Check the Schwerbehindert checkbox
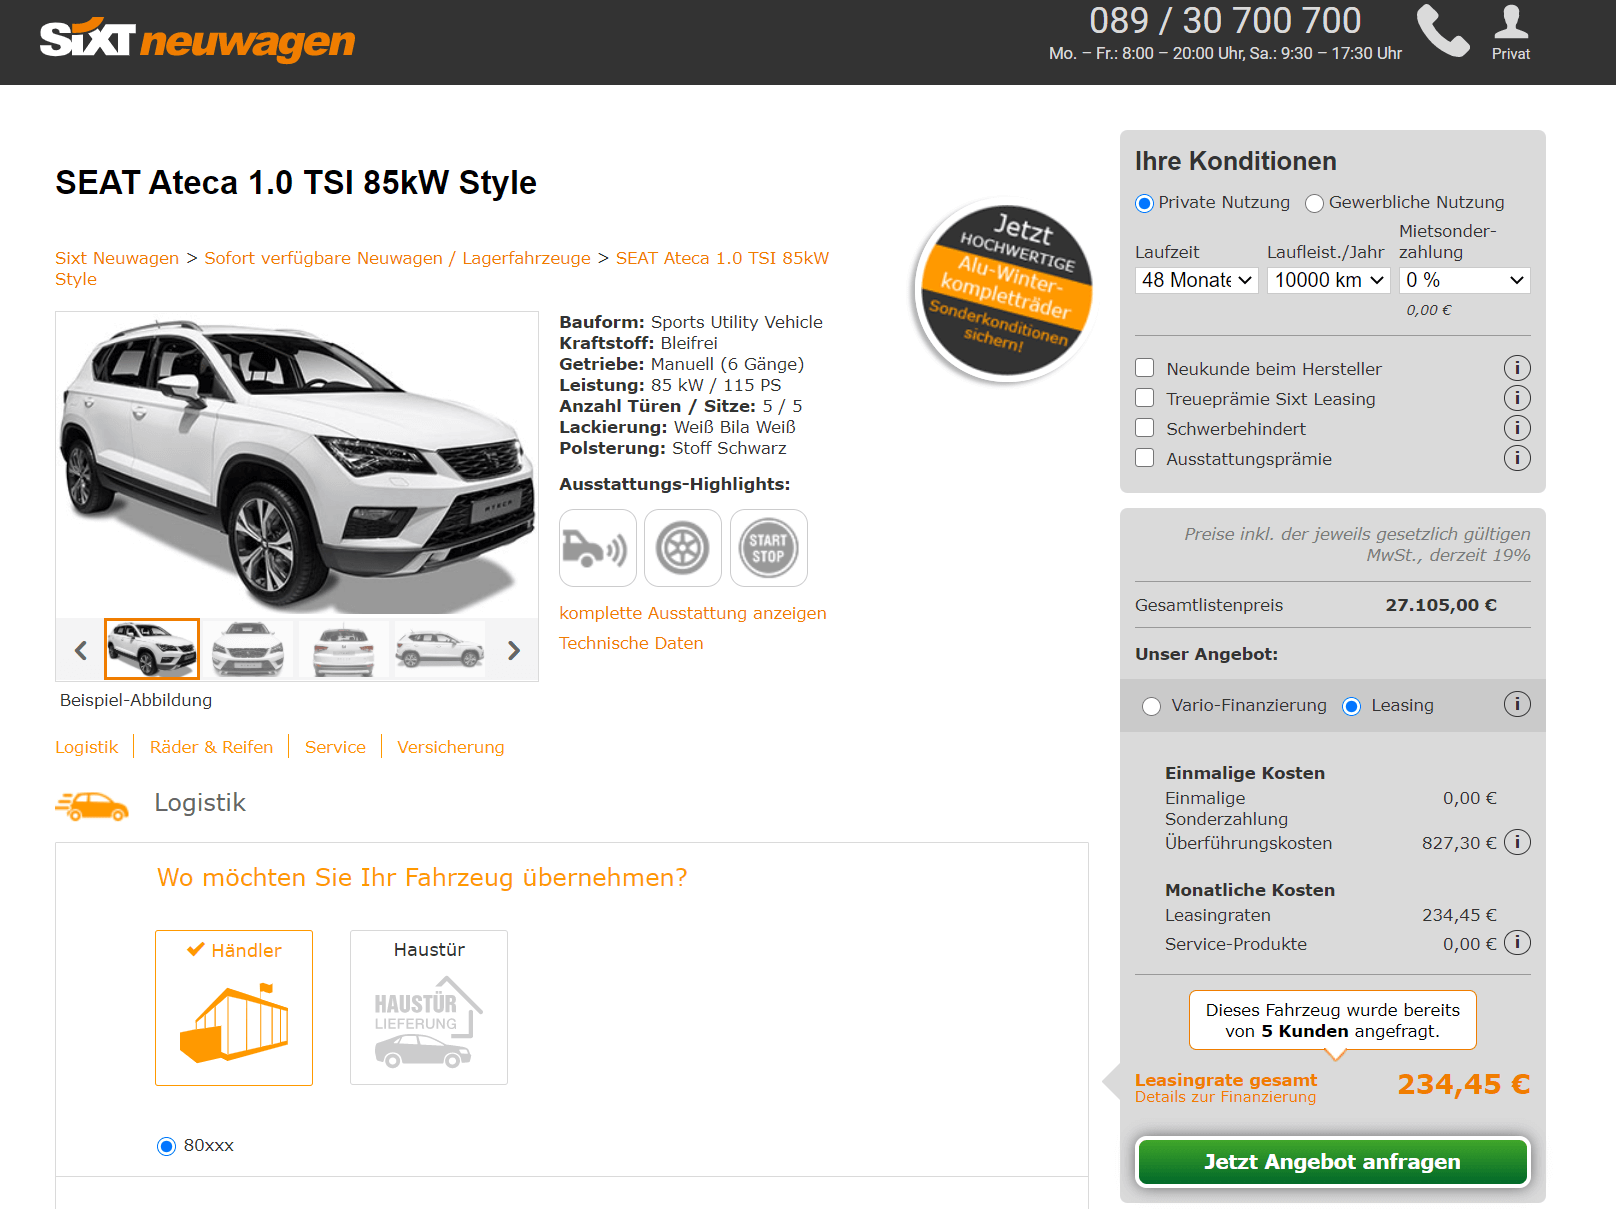The image size is (1616, 1209). coord(1145,428)
